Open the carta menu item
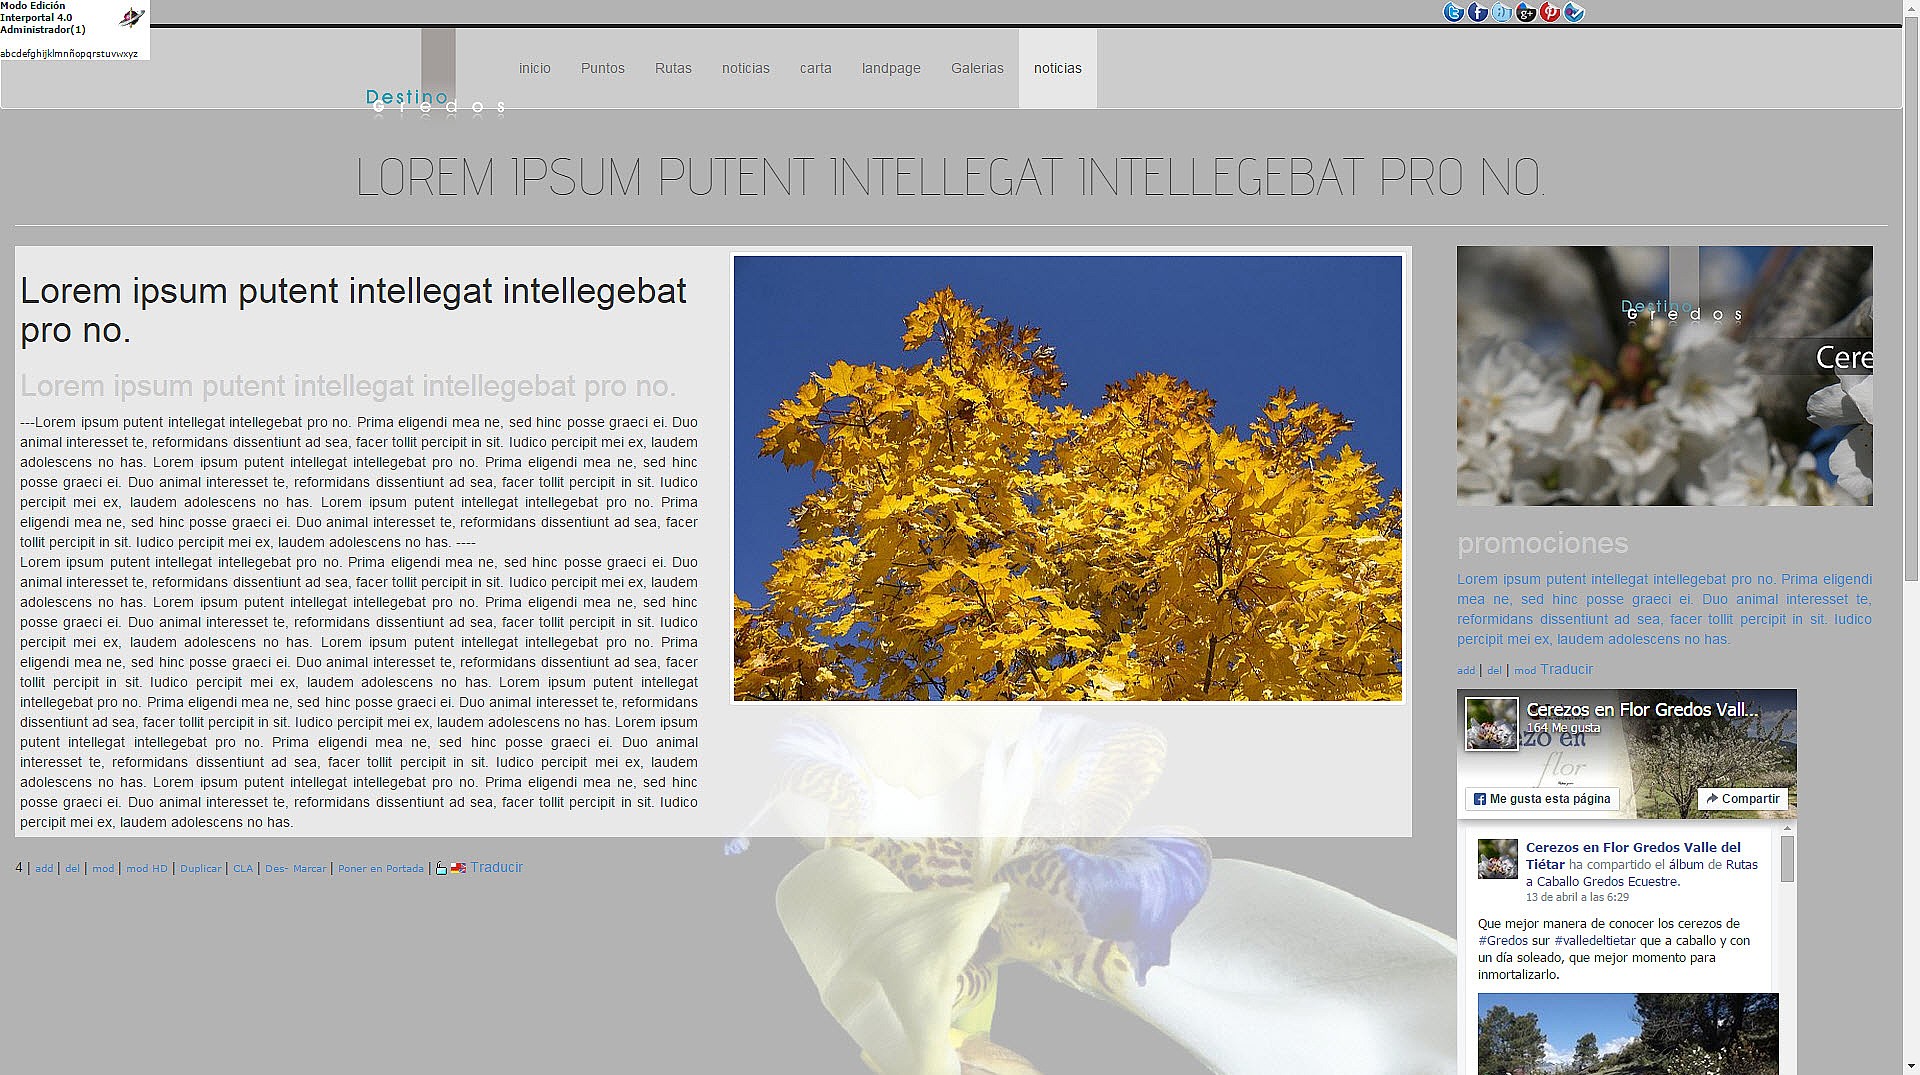This screenshot has width=1920, height=1075. (x=816, y=68)
